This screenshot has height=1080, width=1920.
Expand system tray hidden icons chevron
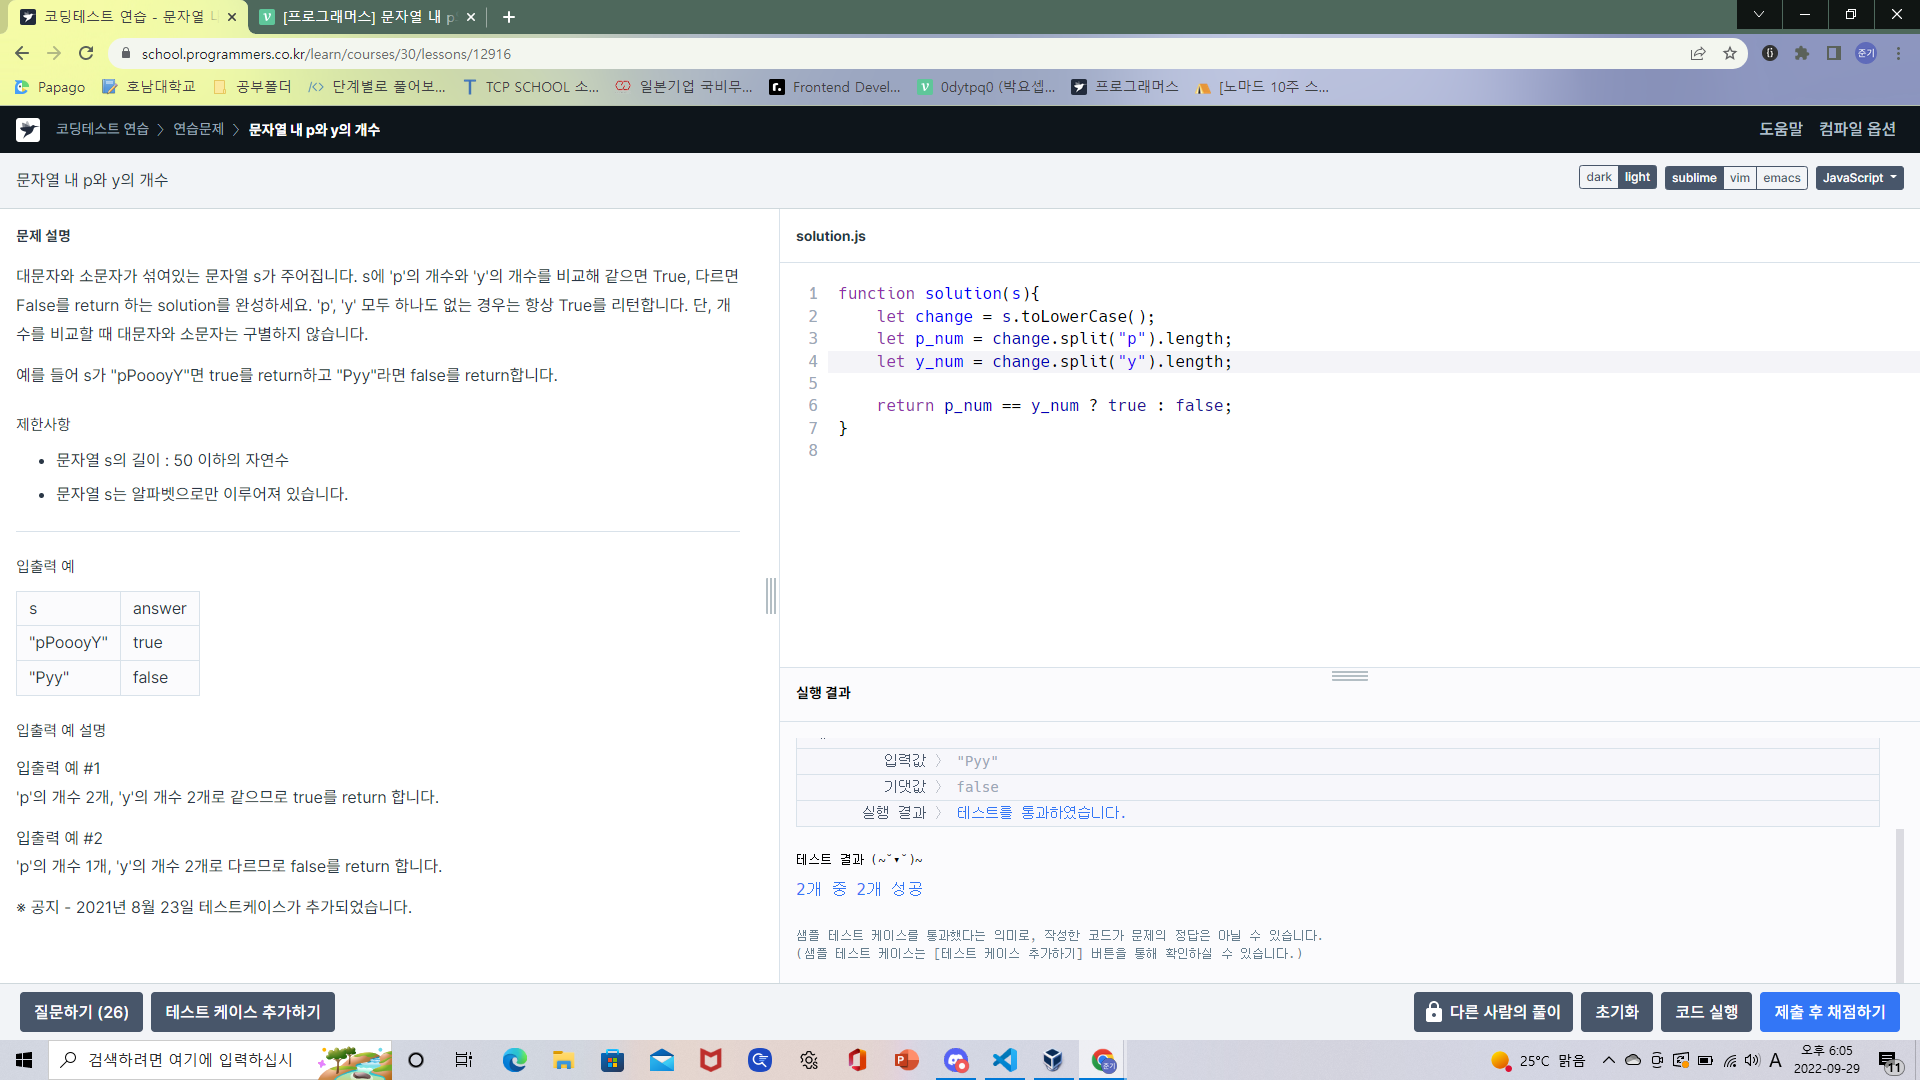[x=1608, y=1060]
